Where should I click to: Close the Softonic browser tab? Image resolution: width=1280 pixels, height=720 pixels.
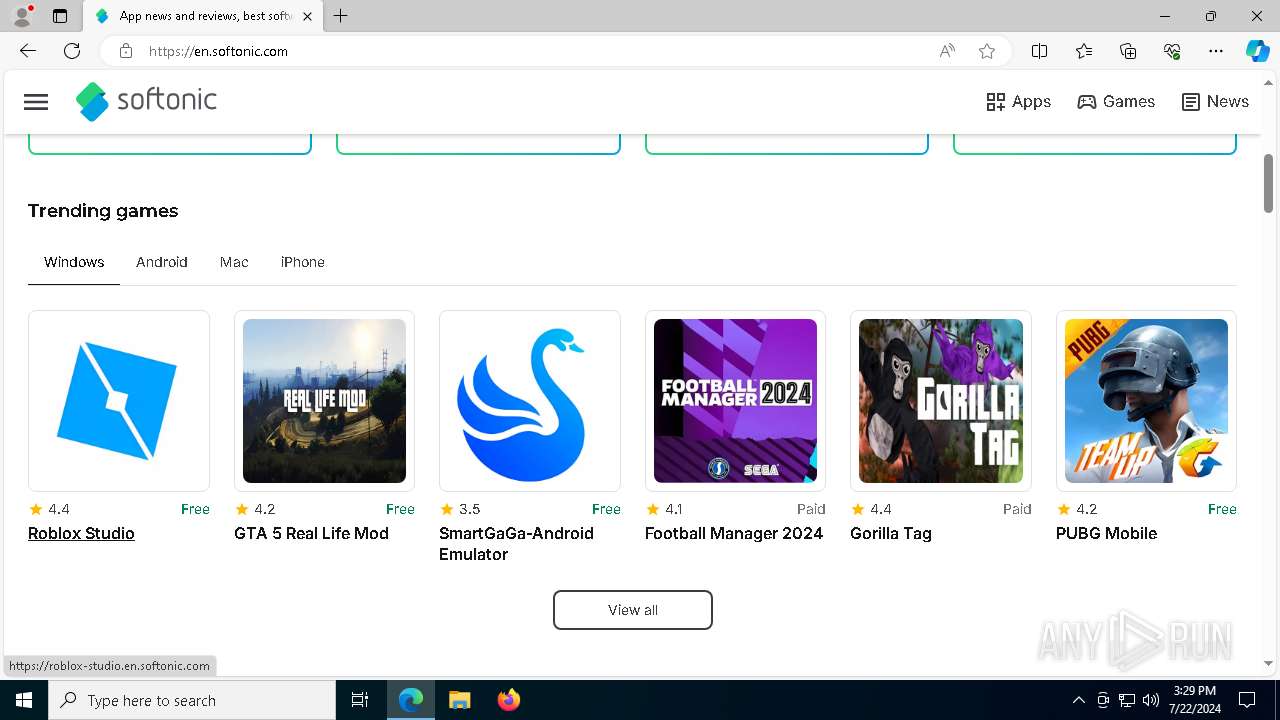pos(308,16)
